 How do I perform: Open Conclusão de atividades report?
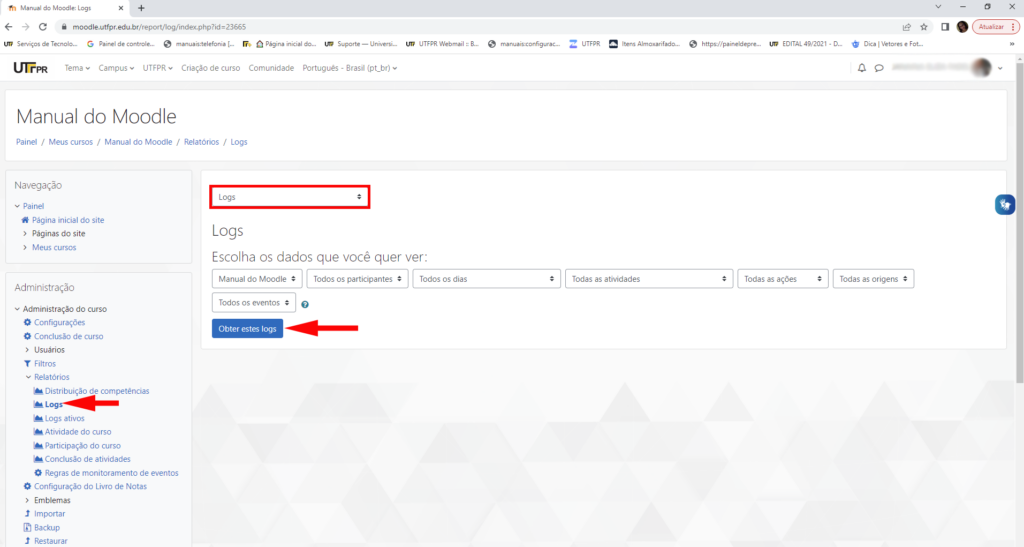pyautogui.click(x=88, y=460)
